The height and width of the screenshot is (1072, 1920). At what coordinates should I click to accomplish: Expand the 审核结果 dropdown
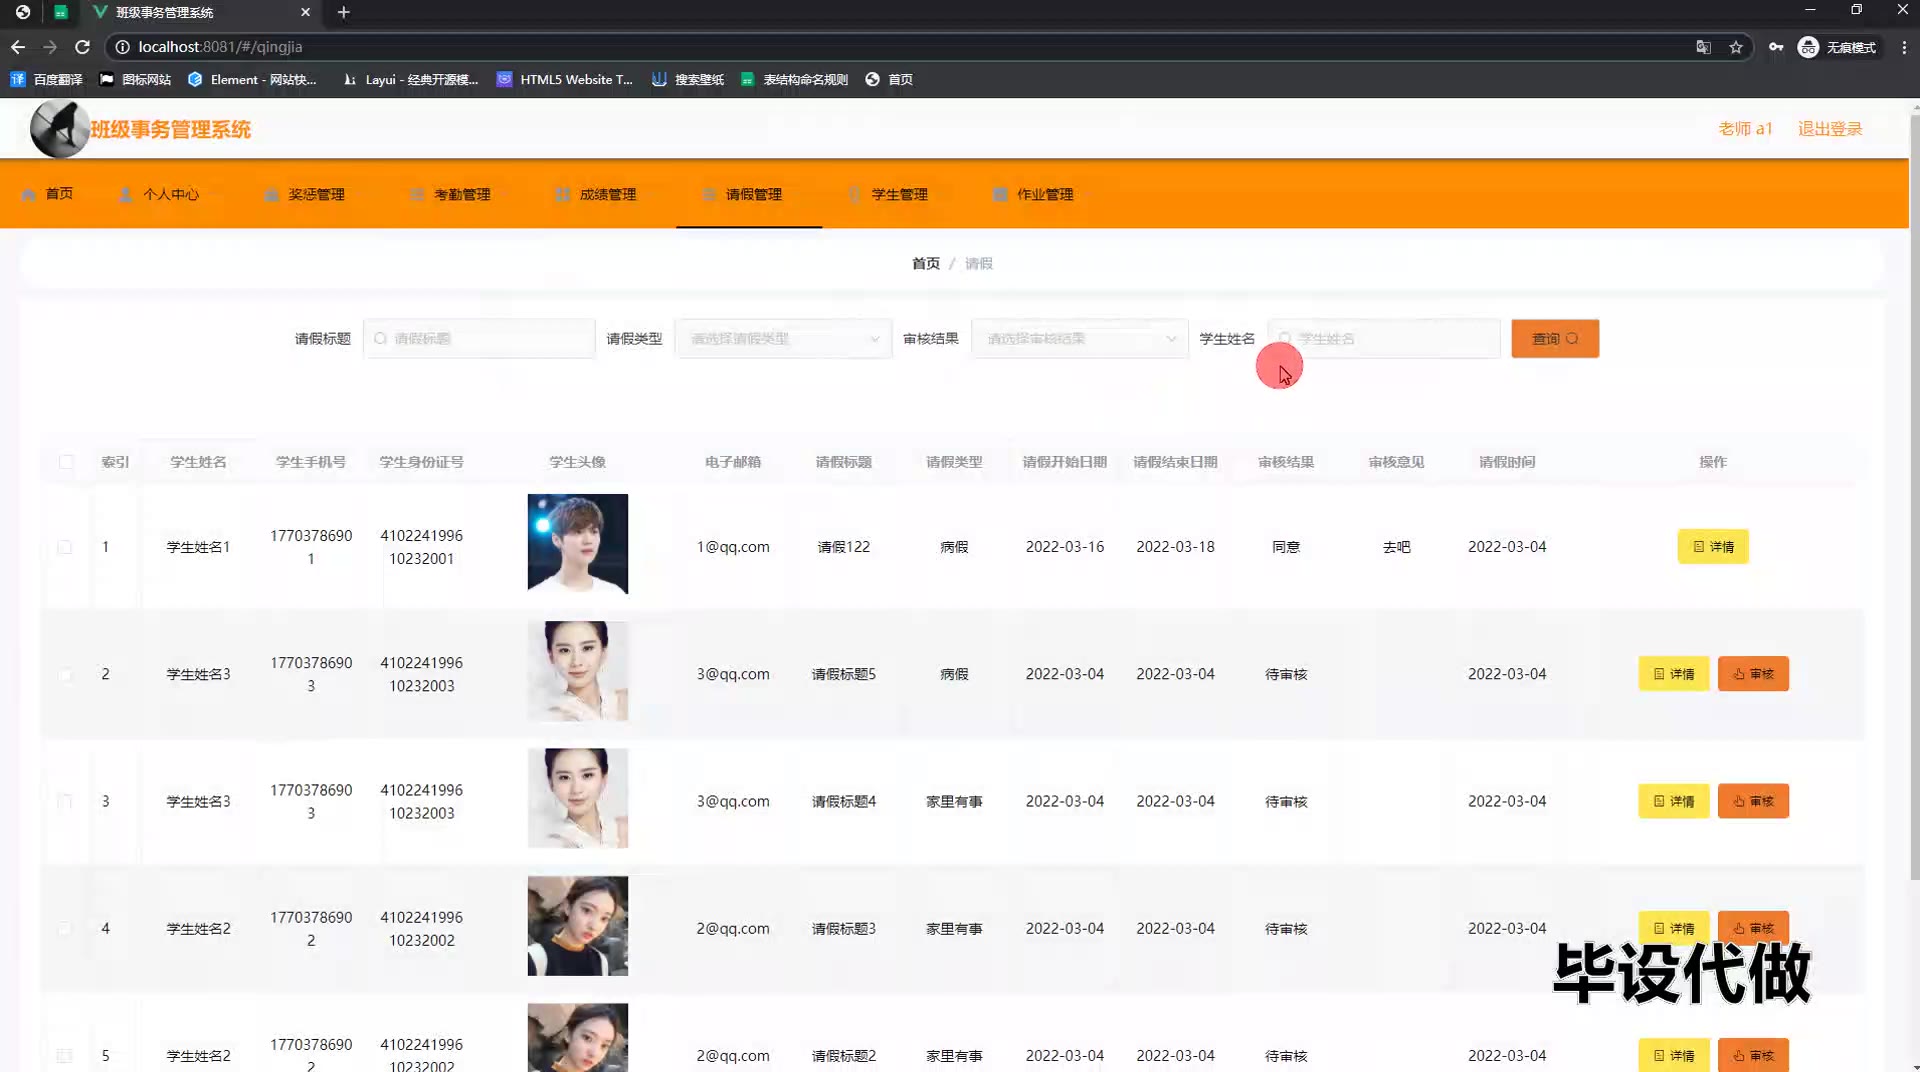point(1079,339)
